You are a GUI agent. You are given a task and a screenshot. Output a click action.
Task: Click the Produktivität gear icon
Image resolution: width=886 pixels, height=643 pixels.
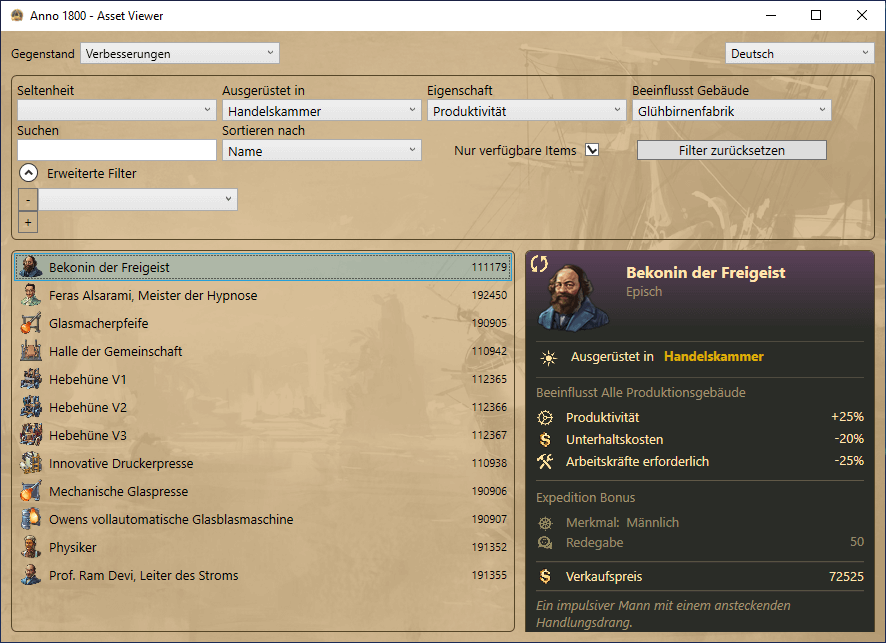click(x=545, y=418)
